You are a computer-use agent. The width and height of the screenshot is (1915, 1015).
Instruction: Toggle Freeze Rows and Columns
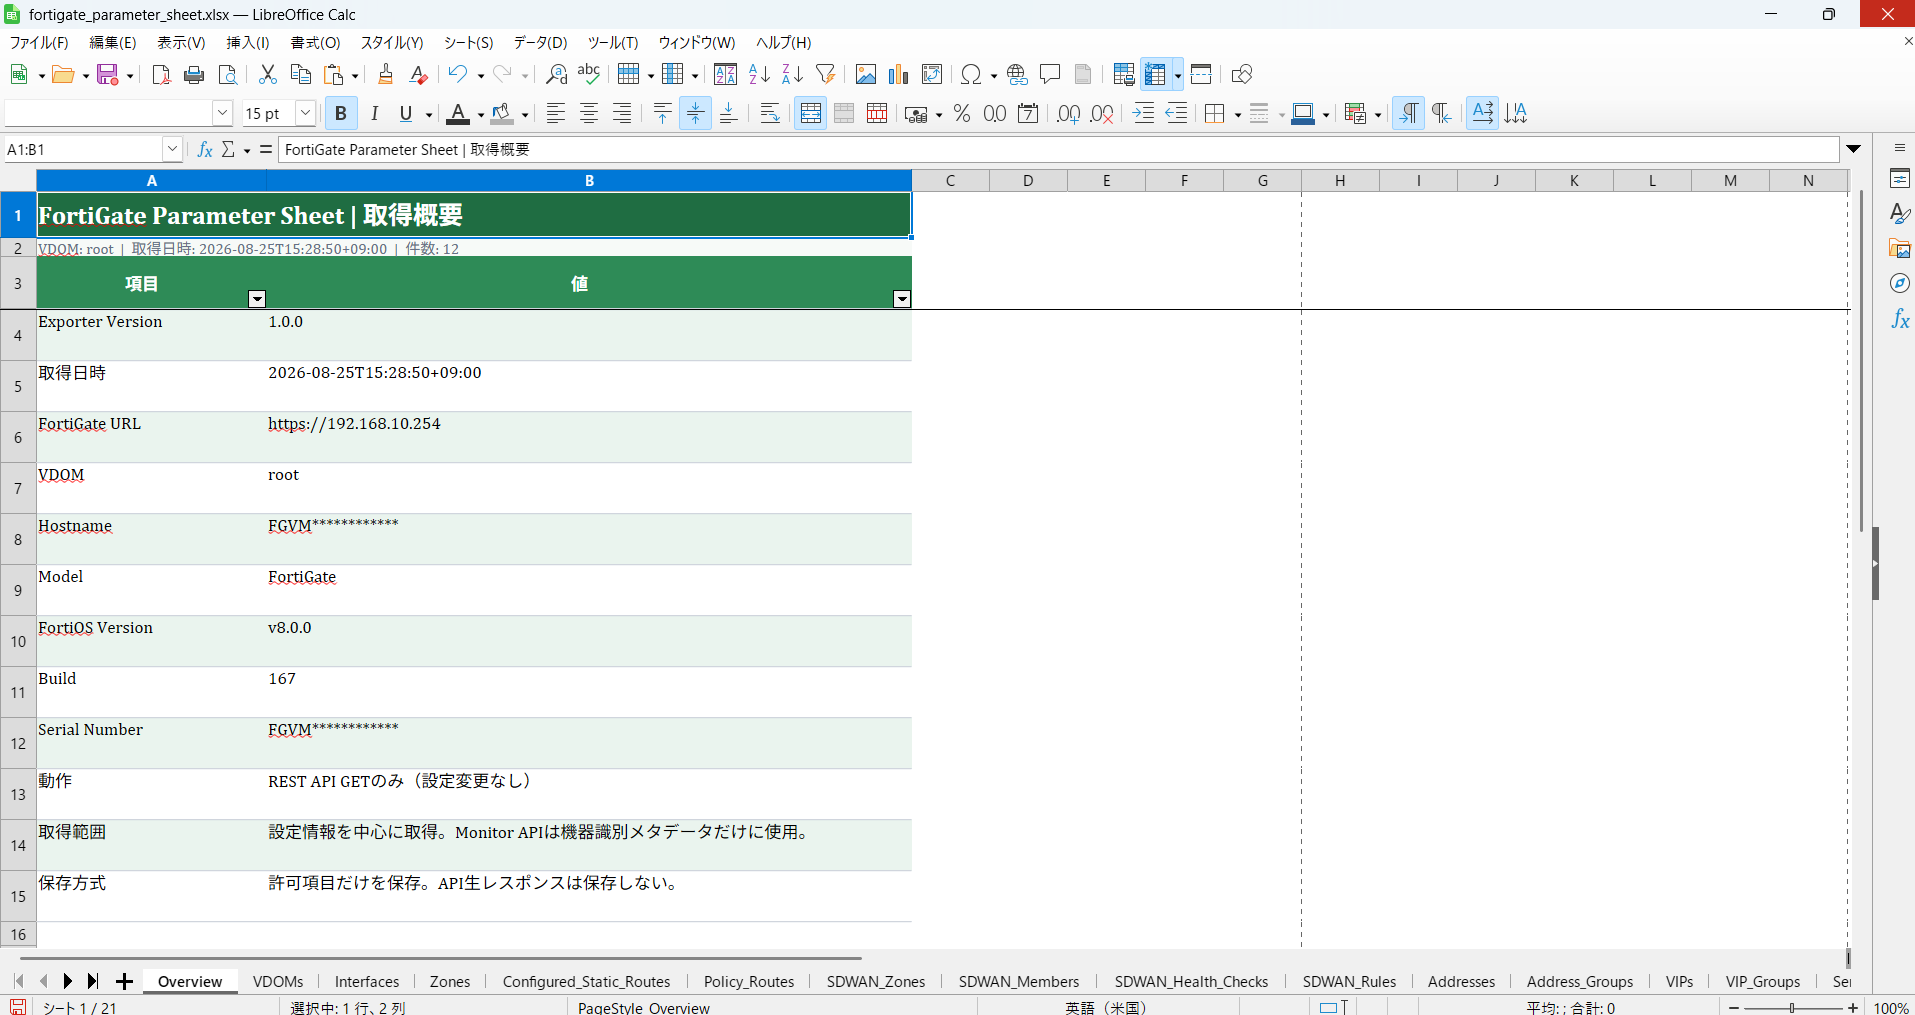pos(1156,75)
